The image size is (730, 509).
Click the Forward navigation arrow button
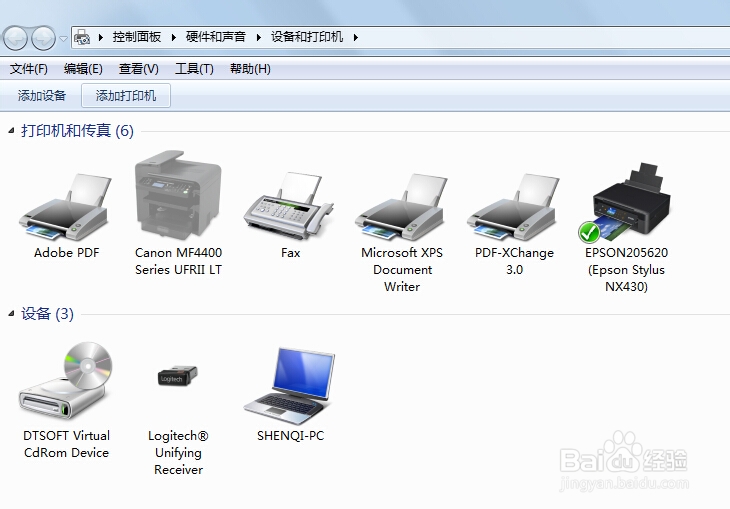(43, 38)
